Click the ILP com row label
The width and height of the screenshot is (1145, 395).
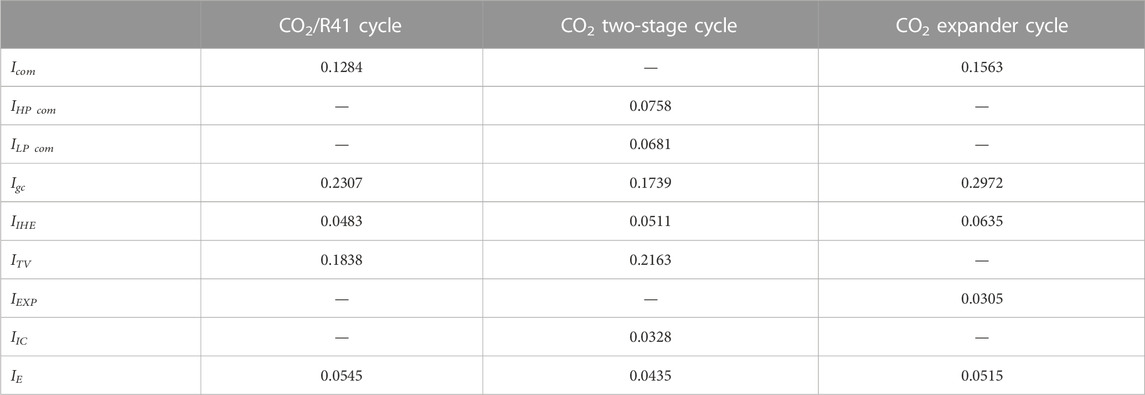pyautogui.click(x=32, y=145)
